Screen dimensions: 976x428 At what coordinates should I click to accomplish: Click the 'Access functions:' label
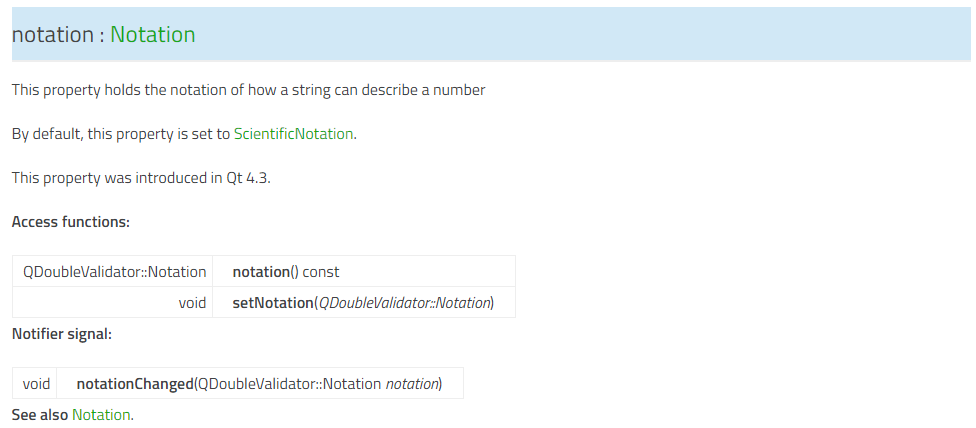70,222
